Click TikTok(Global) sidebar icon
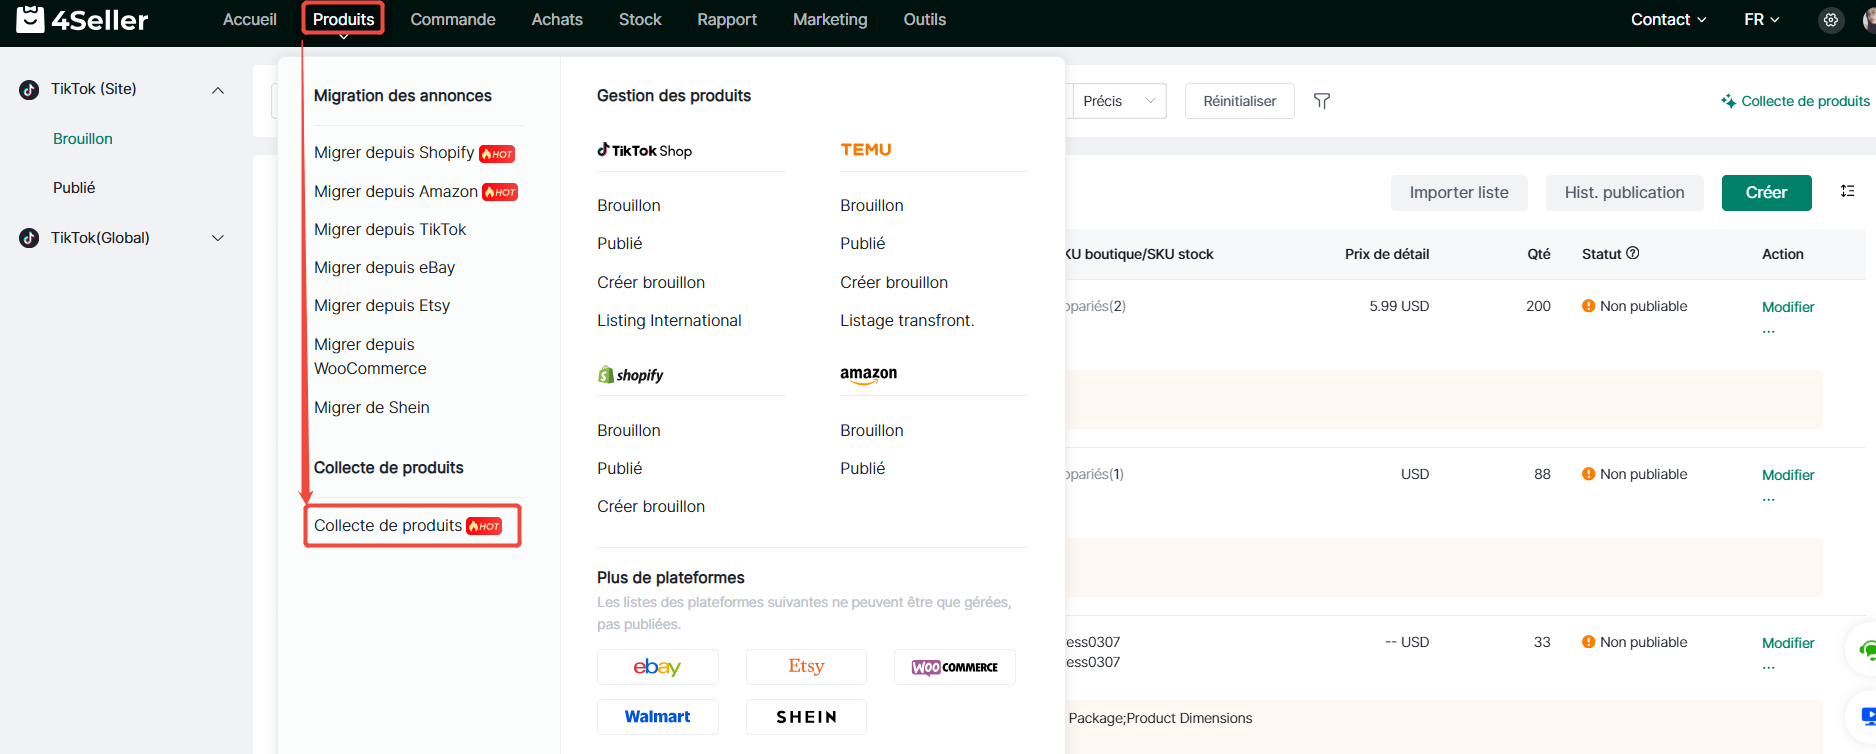The height and width of the screenshot is (754, 1876). [29, 238]
